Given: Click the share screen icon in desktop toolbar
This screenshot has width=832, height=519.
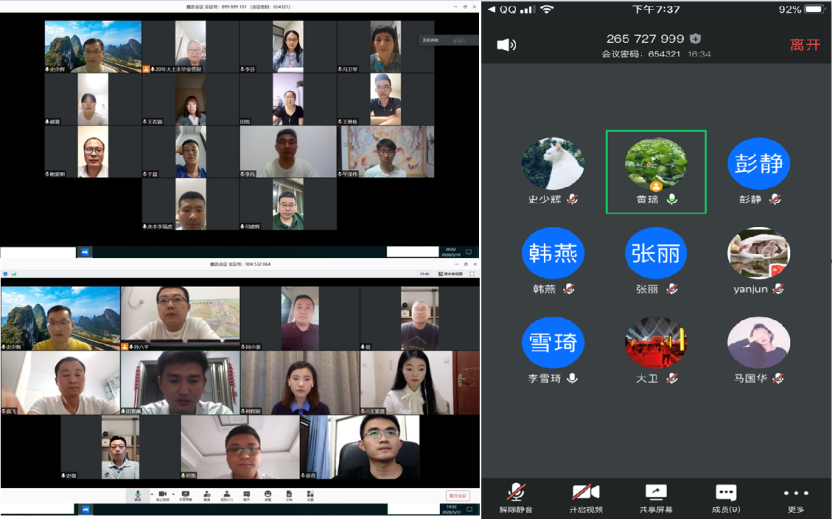Looking at the screenshot, I should coord(185,494).
